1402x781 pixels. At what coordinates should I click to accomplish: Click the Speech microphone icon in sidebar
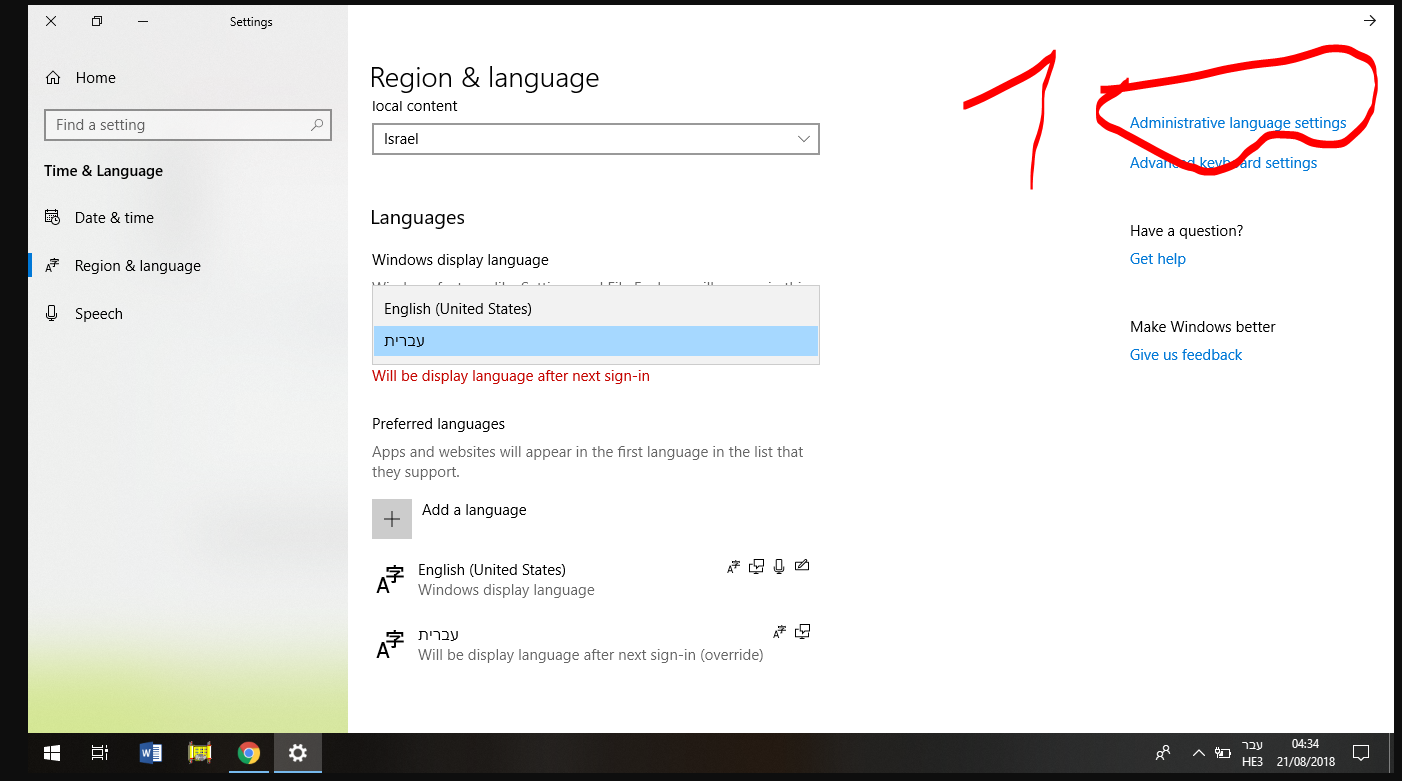53,314
